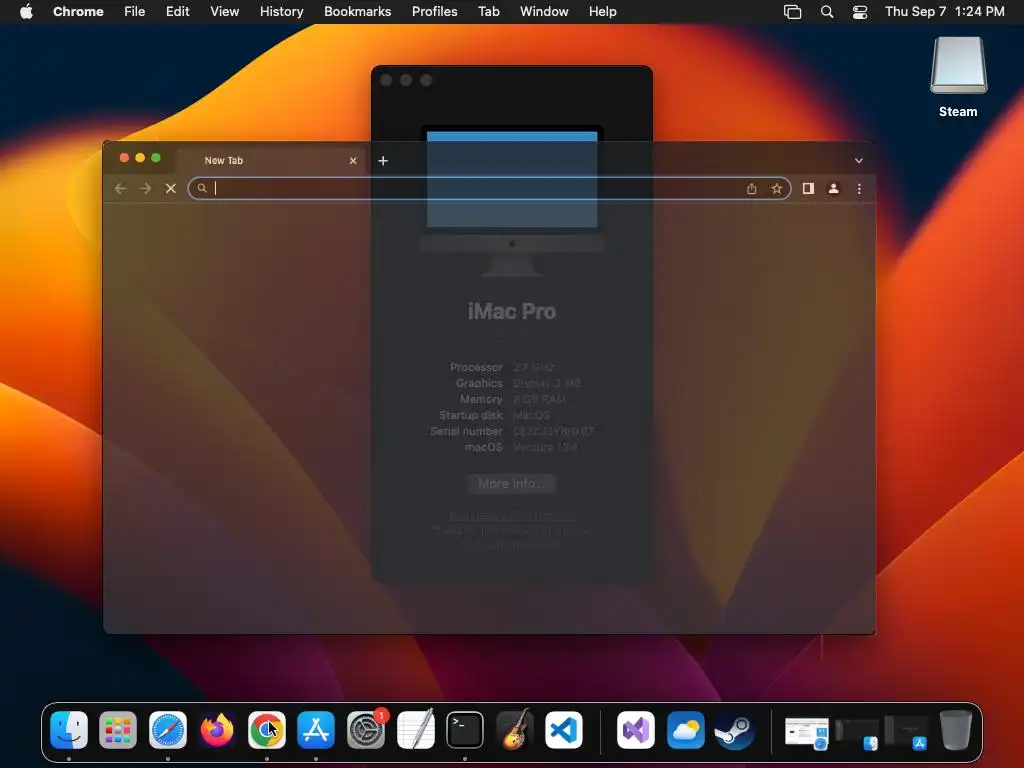Bookmark this tab with the star icon
Screen dimensions: 1024x768
point(776,189)
